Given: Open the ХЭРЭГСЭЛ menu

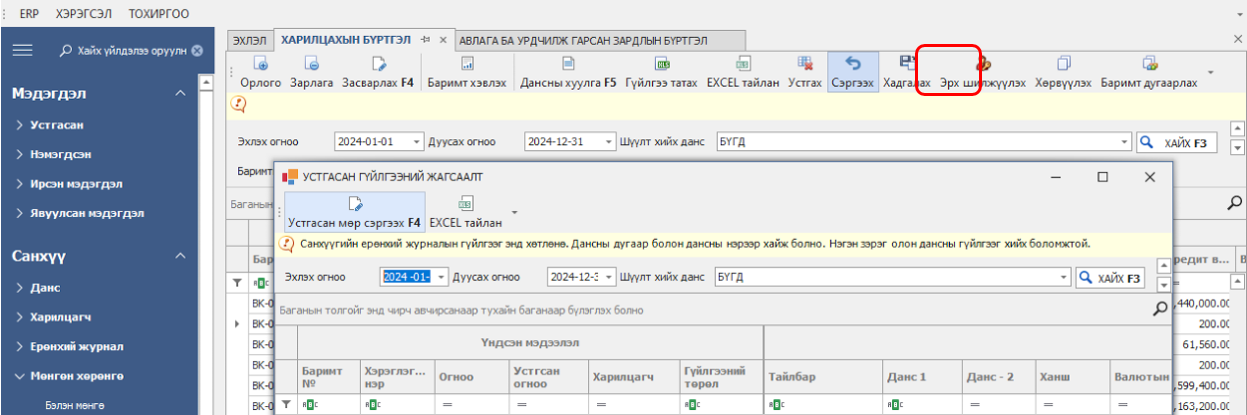Looking at the screenshot, I should (x=85, y=16).
